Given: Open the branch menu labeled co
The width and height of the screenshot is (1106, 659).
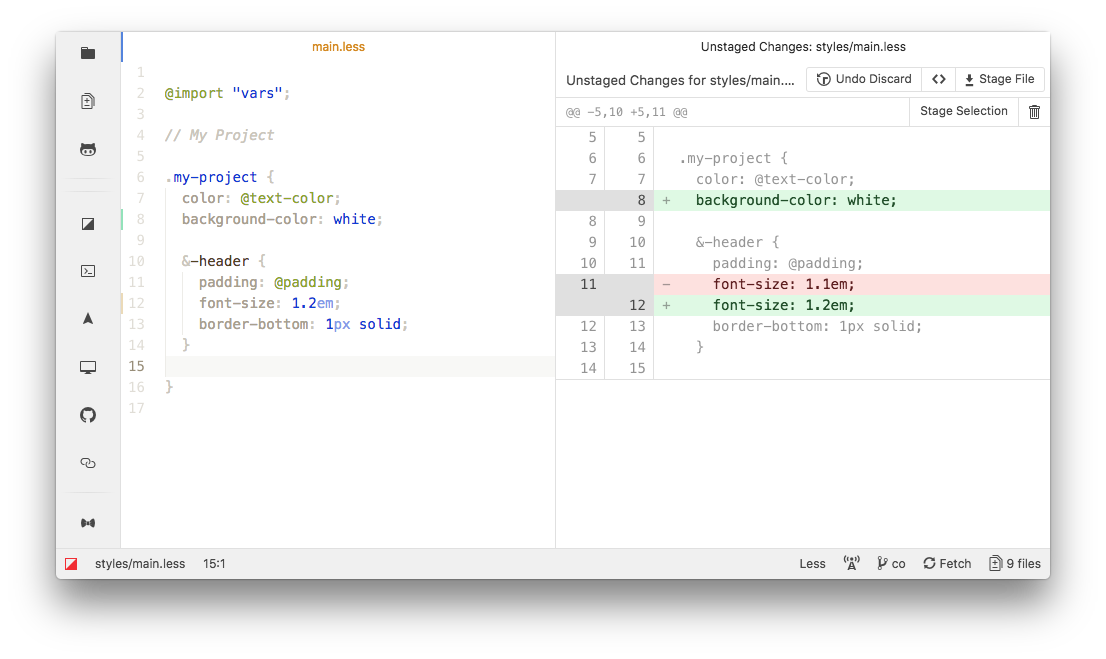Looking at the screenshot, I should 892,563.
